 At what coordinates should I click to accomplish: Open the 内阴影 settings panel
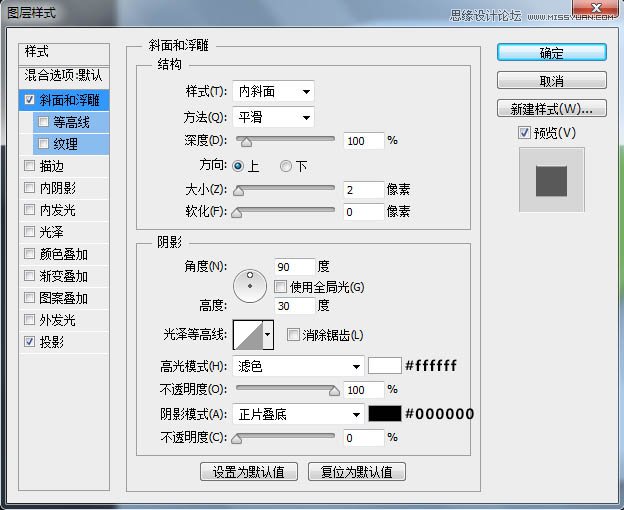coord(58,188)
